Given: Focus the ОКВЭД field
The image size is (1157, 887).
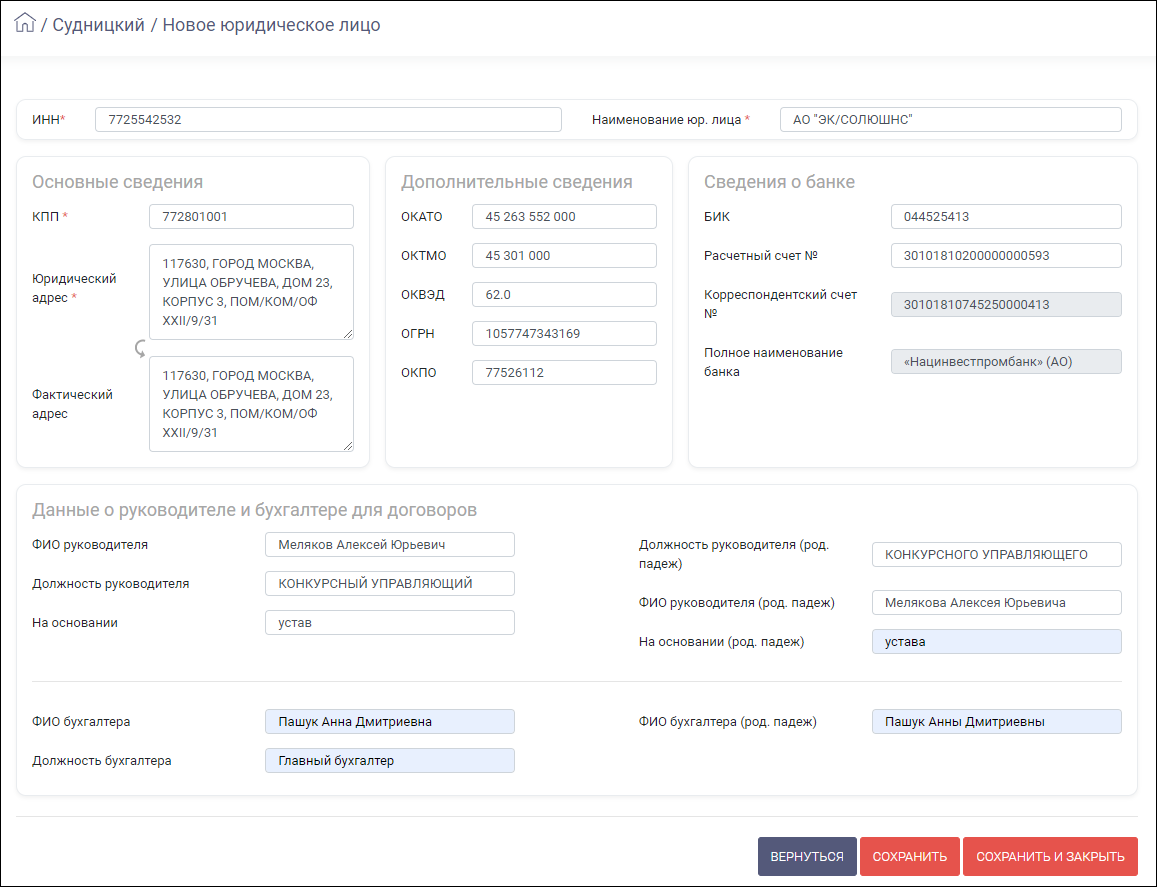Looking at the screenshot, I should (564, 294).
